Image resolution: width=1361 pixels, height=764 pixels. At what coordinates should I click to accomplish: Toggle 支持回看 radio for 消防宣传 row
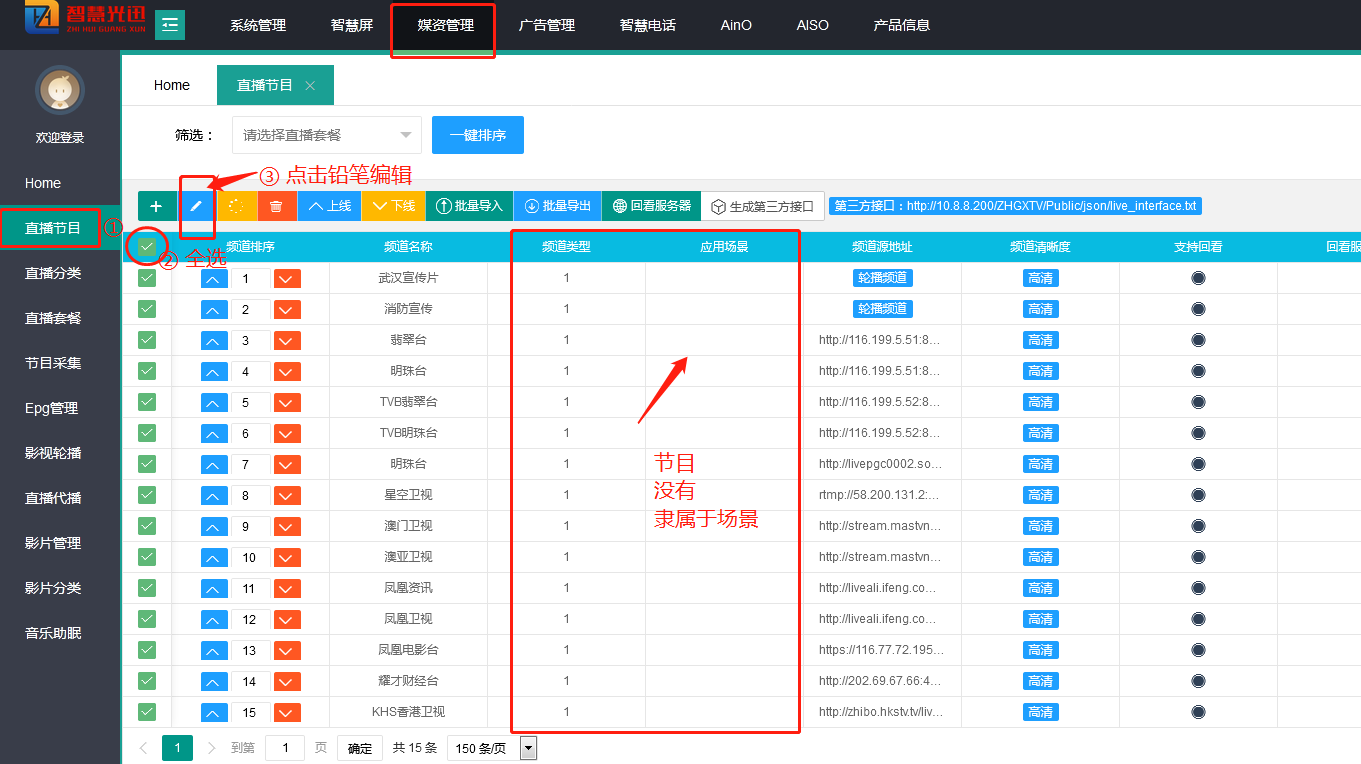tap(1198, 309)
